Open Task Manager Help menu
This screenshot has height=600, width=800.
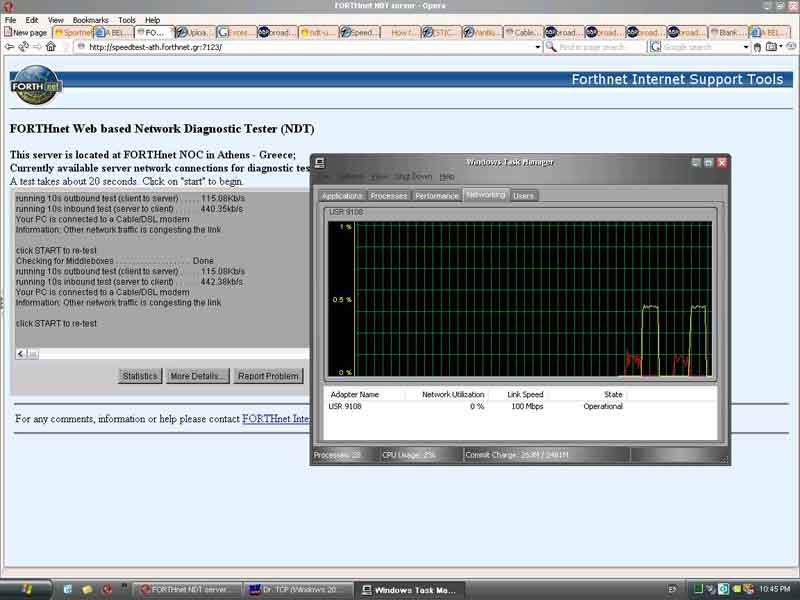coord(447,177)
